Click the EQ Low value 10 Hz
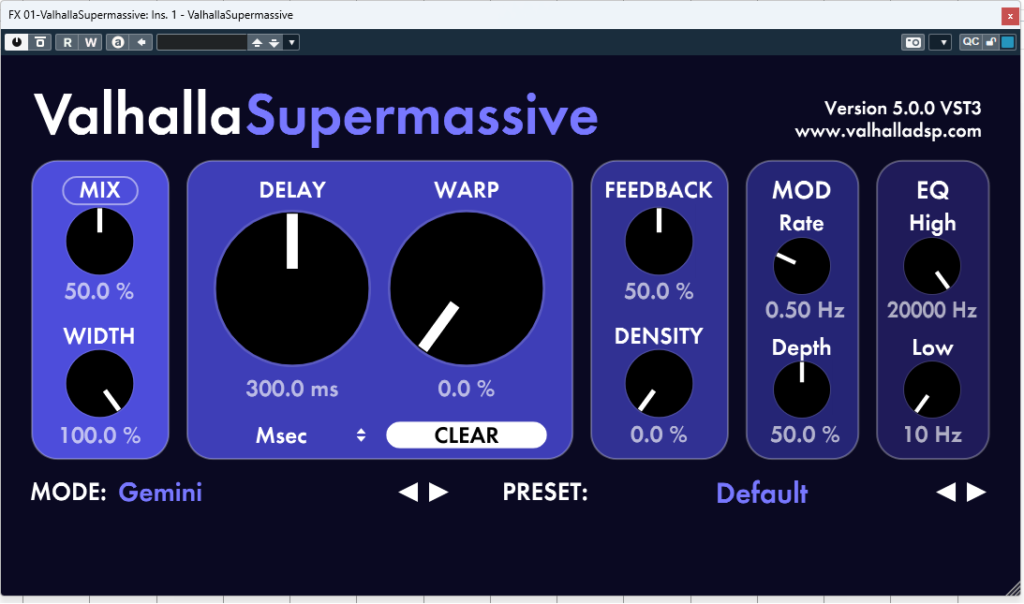 pyautogui.click(x=933, y=435)
